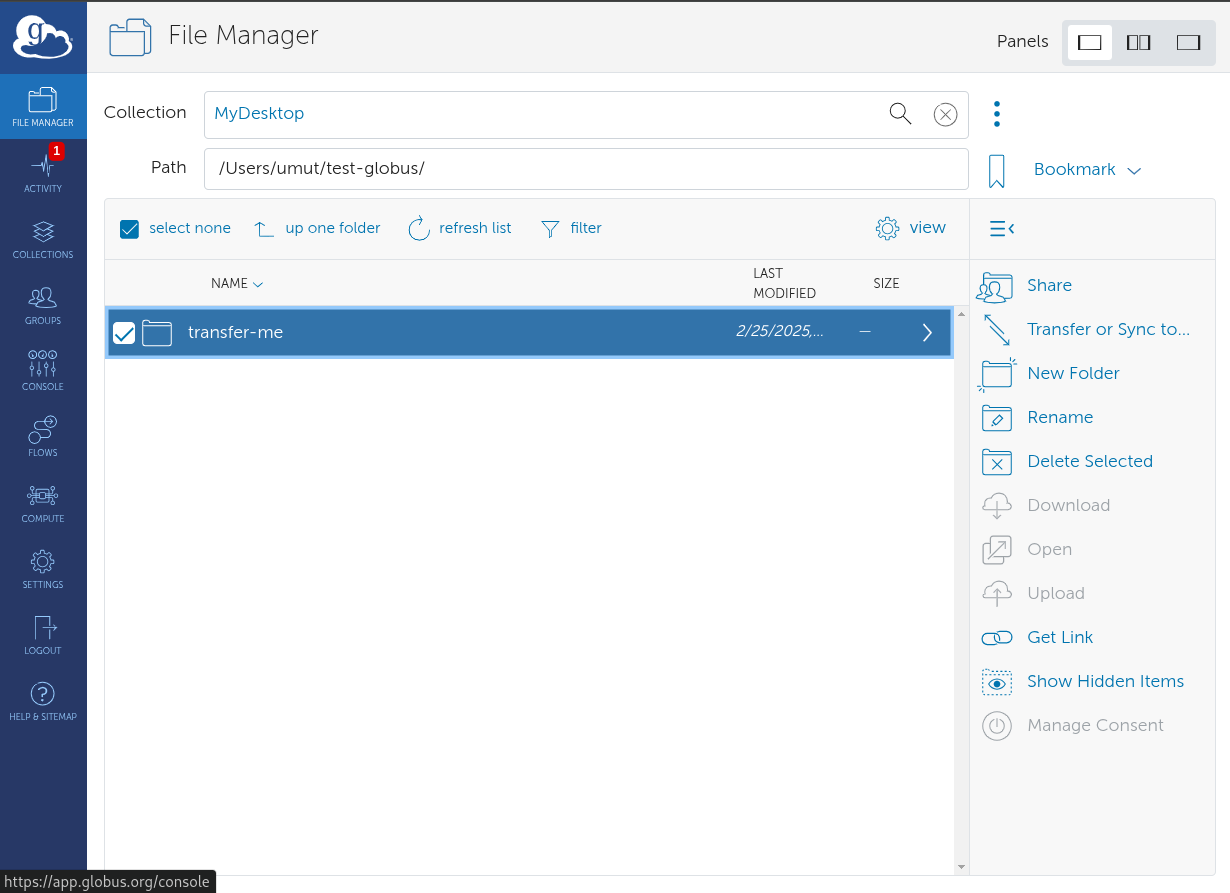Click the Delete Selected icon
Screen dimensions: 1230x893
point(997,462)
